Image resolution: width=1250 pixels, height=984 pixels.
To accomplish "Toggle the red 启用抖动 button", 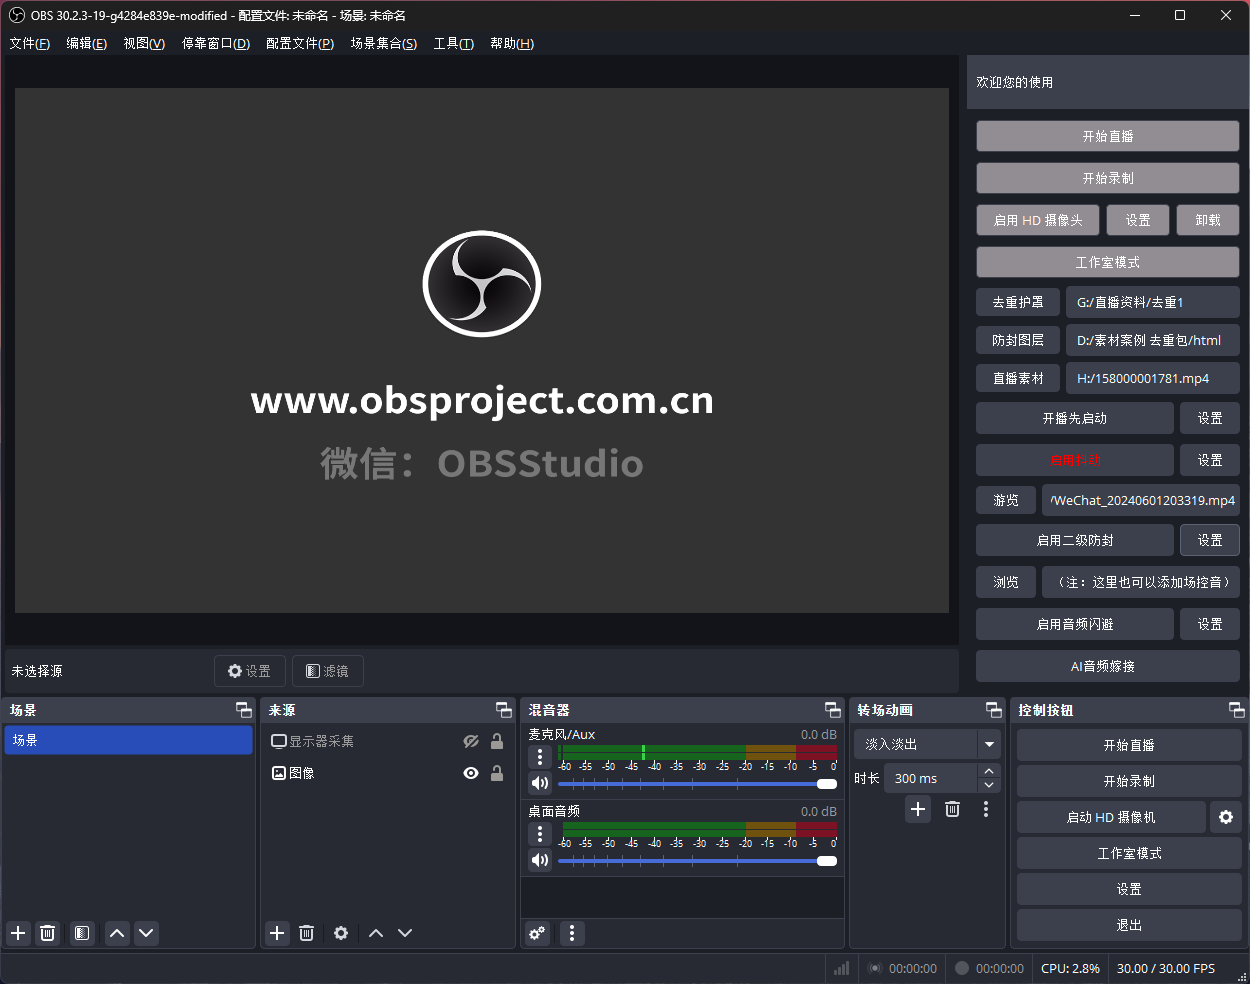I will pyautogui.click(x=1075, y=460).
